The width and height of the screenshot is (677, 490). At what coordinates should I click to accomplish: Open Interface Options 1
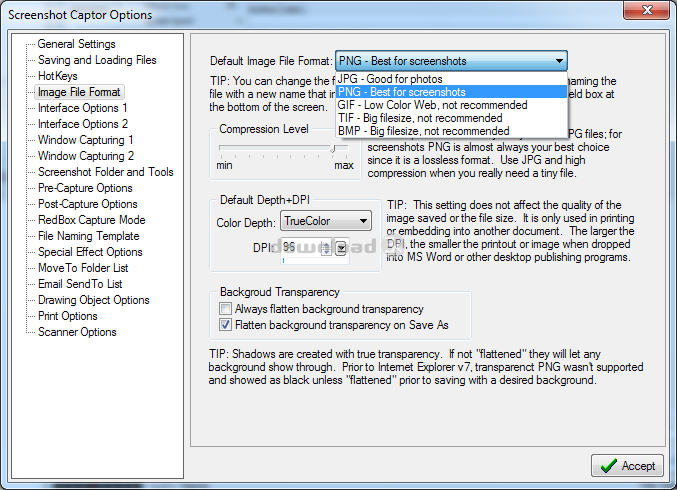(82, 108)
